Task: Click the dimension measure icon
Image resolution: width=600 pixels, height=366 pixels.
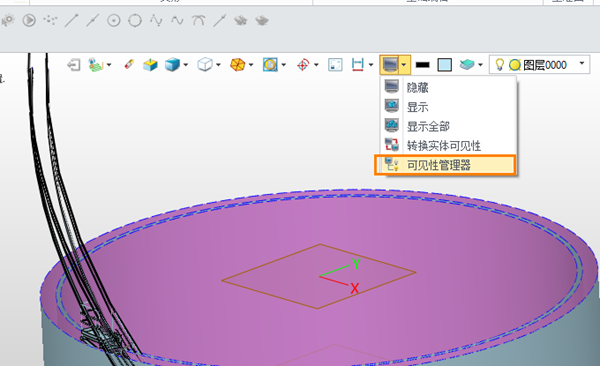Action: (x=357, y=65)
